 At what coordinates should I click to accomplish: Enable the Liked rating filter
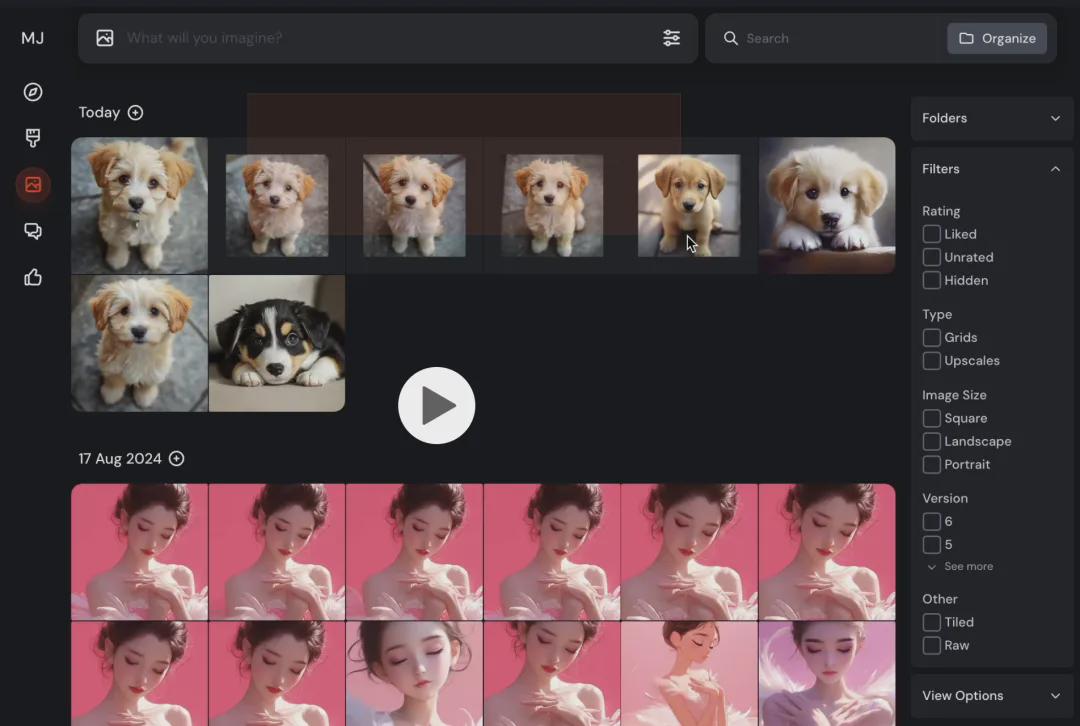point(931,234)
